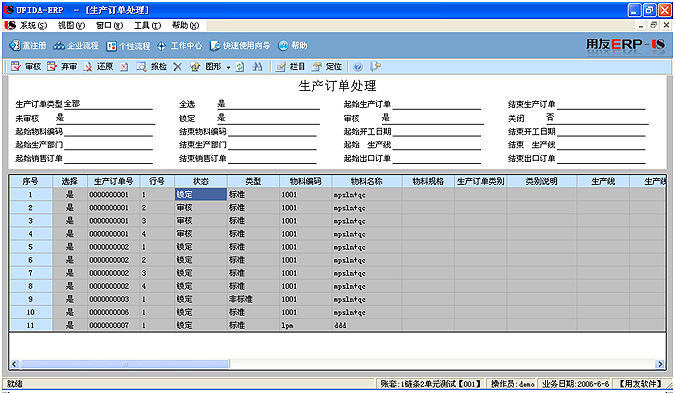Image resolution: width=675 pixels, height=393 pixels.
Task: Click the 物料名称 column header
Action: coord(367,181)
